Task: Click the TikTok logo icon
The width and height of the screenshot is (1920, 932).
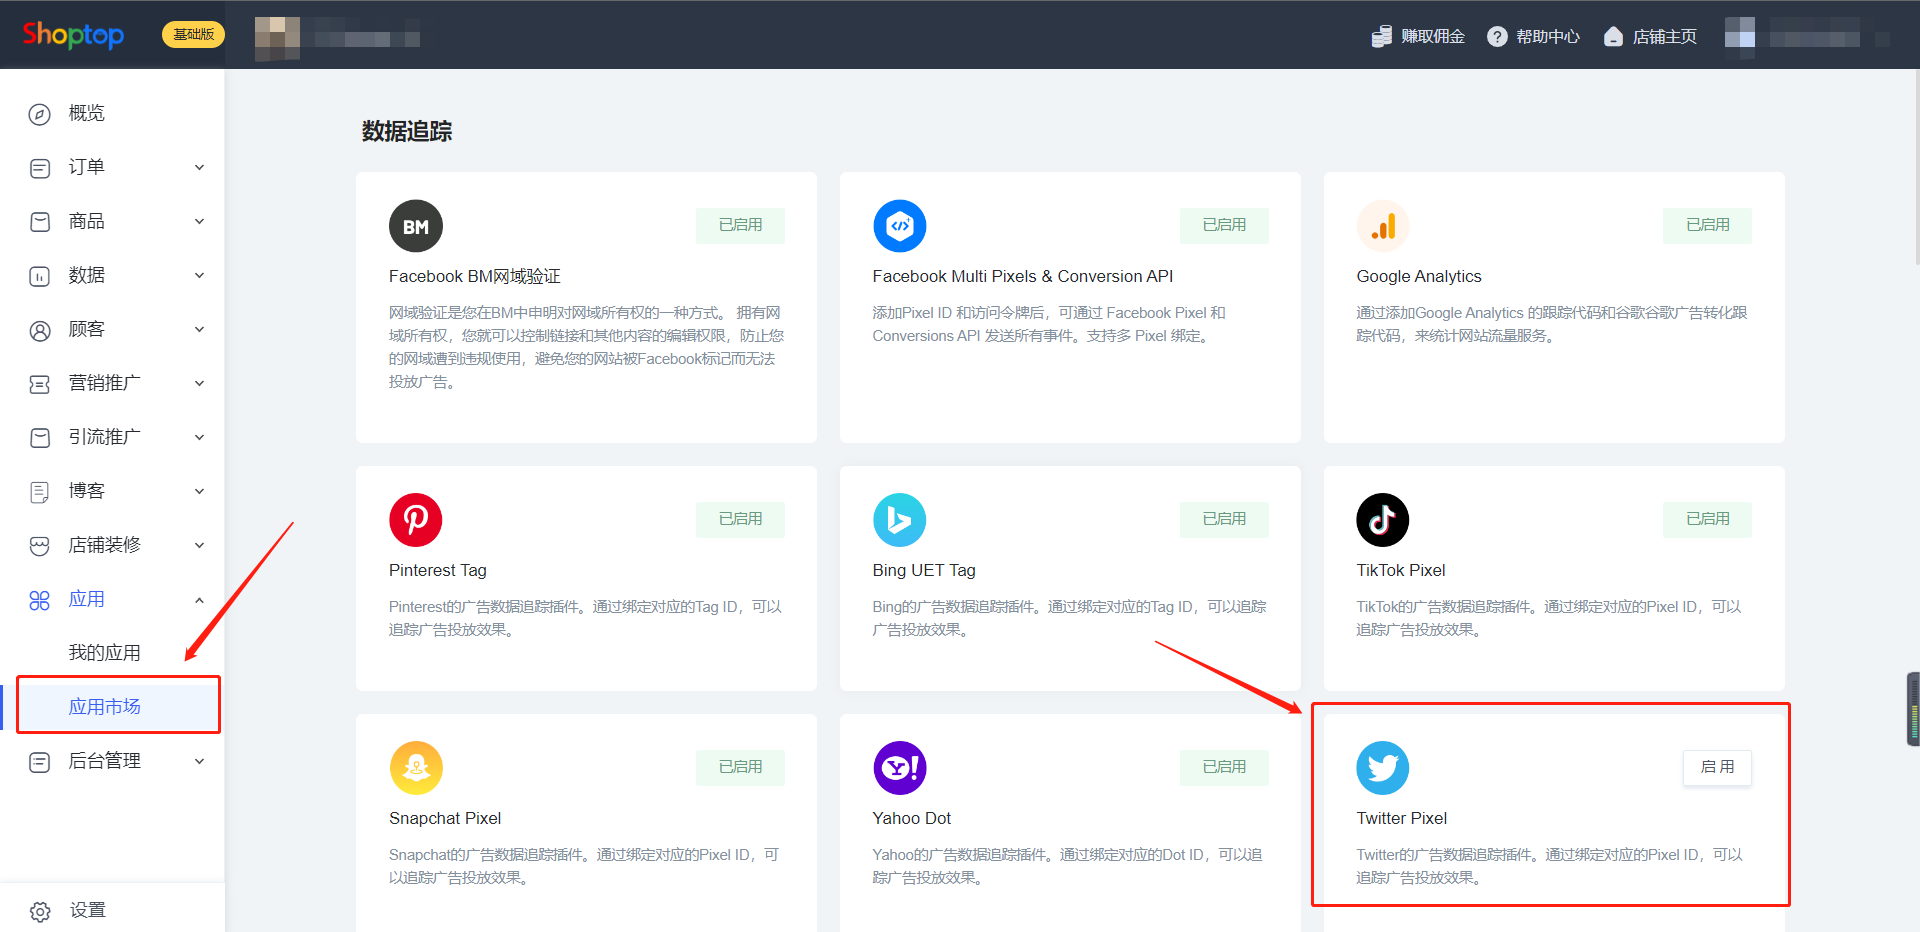Action: pyautogui.click(x=1383, y=520)
